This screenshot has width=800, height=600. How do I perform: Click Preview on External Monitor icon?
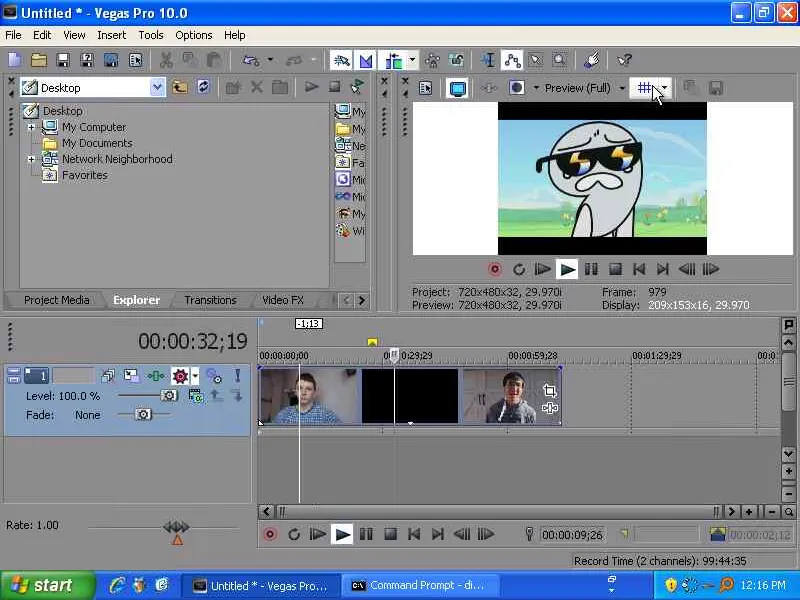457,88
